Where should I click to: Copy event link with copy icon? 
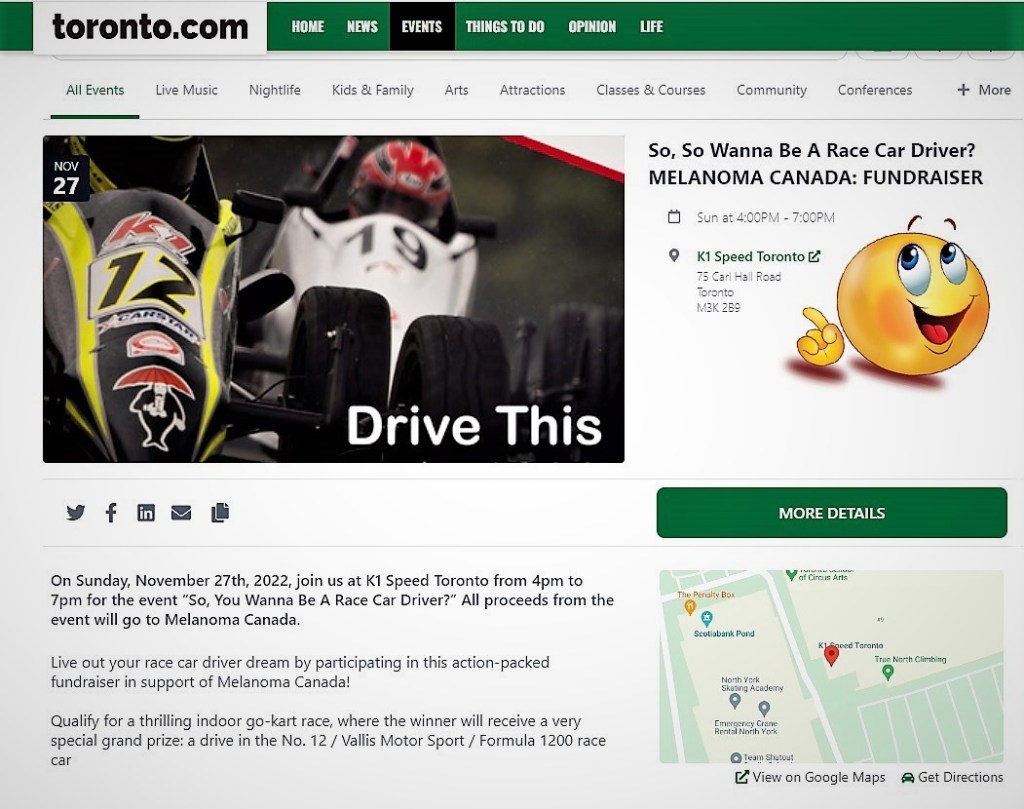point(220,513)
